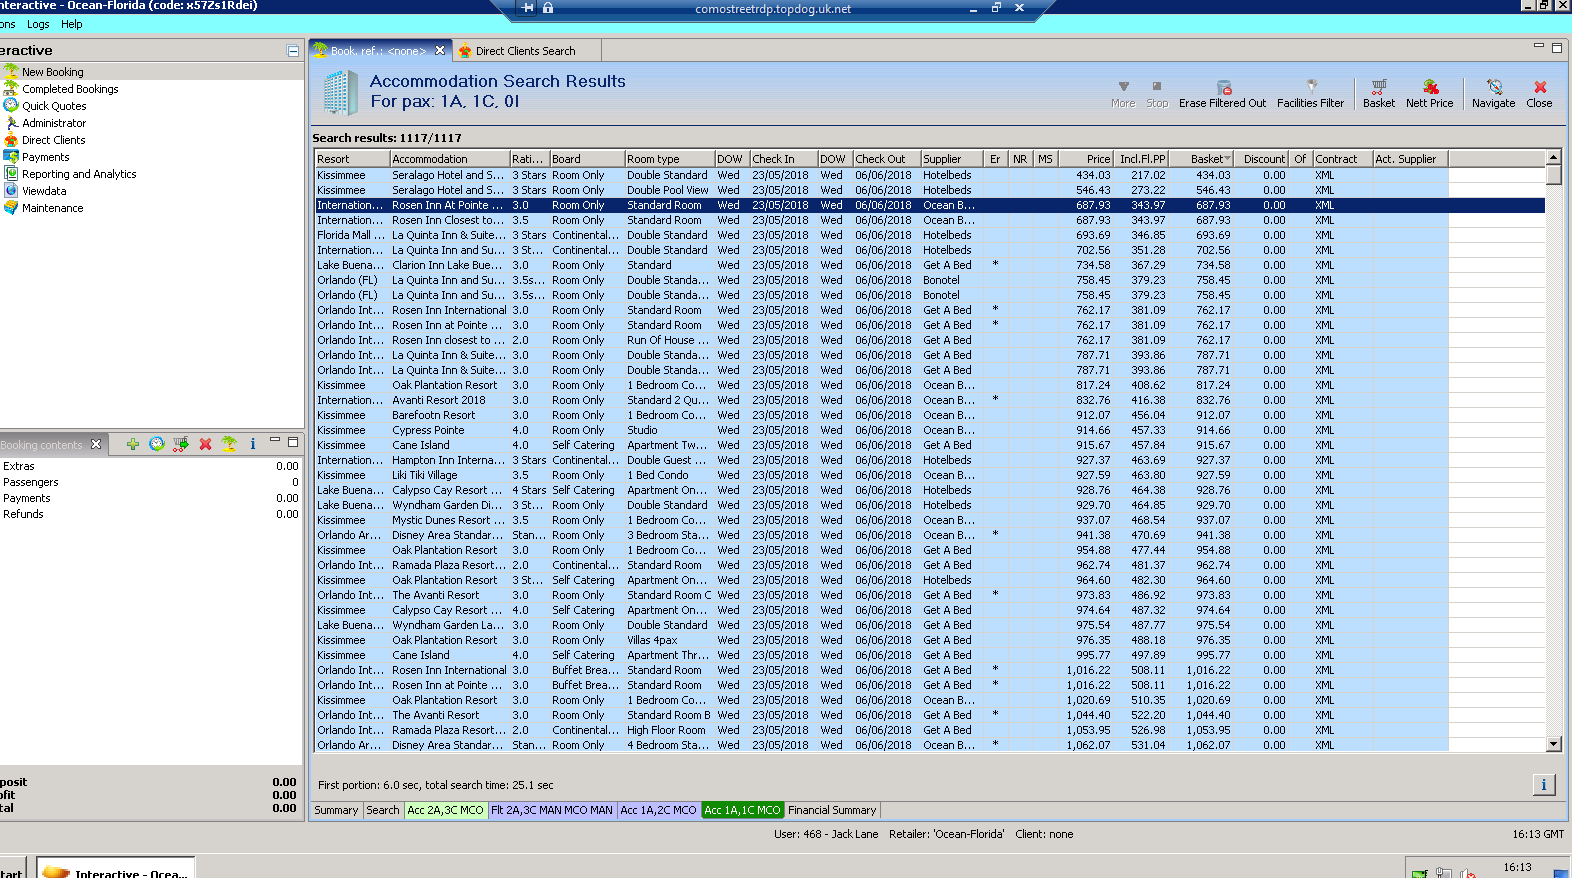Click the cart with green arrow icon
The width and height of the screenshot is (1572, 878).
coord(181,444)
